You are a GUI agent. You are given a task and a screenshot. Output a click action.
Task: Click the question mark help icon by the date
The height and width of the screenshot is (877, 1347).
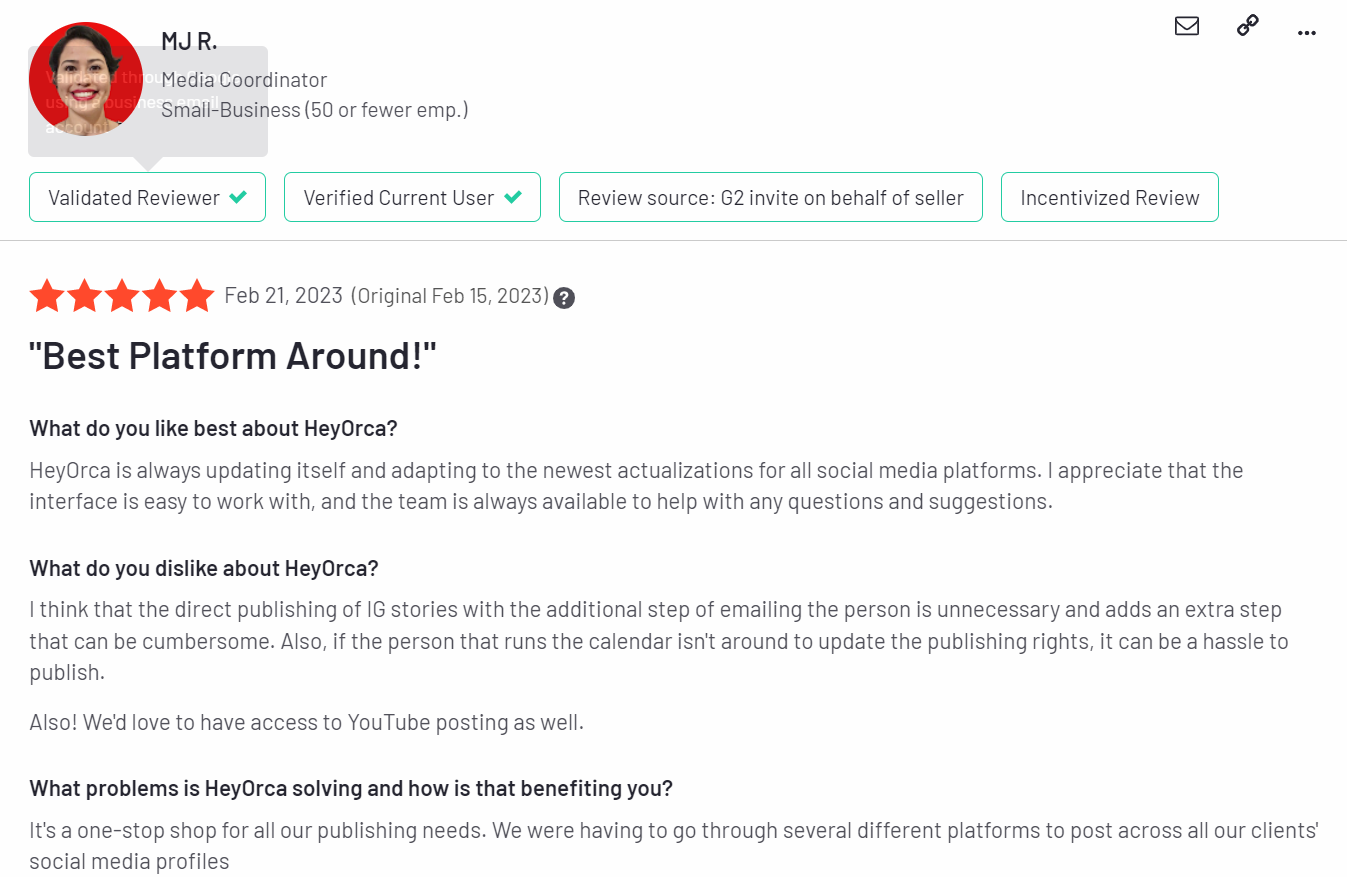(564, 298)
